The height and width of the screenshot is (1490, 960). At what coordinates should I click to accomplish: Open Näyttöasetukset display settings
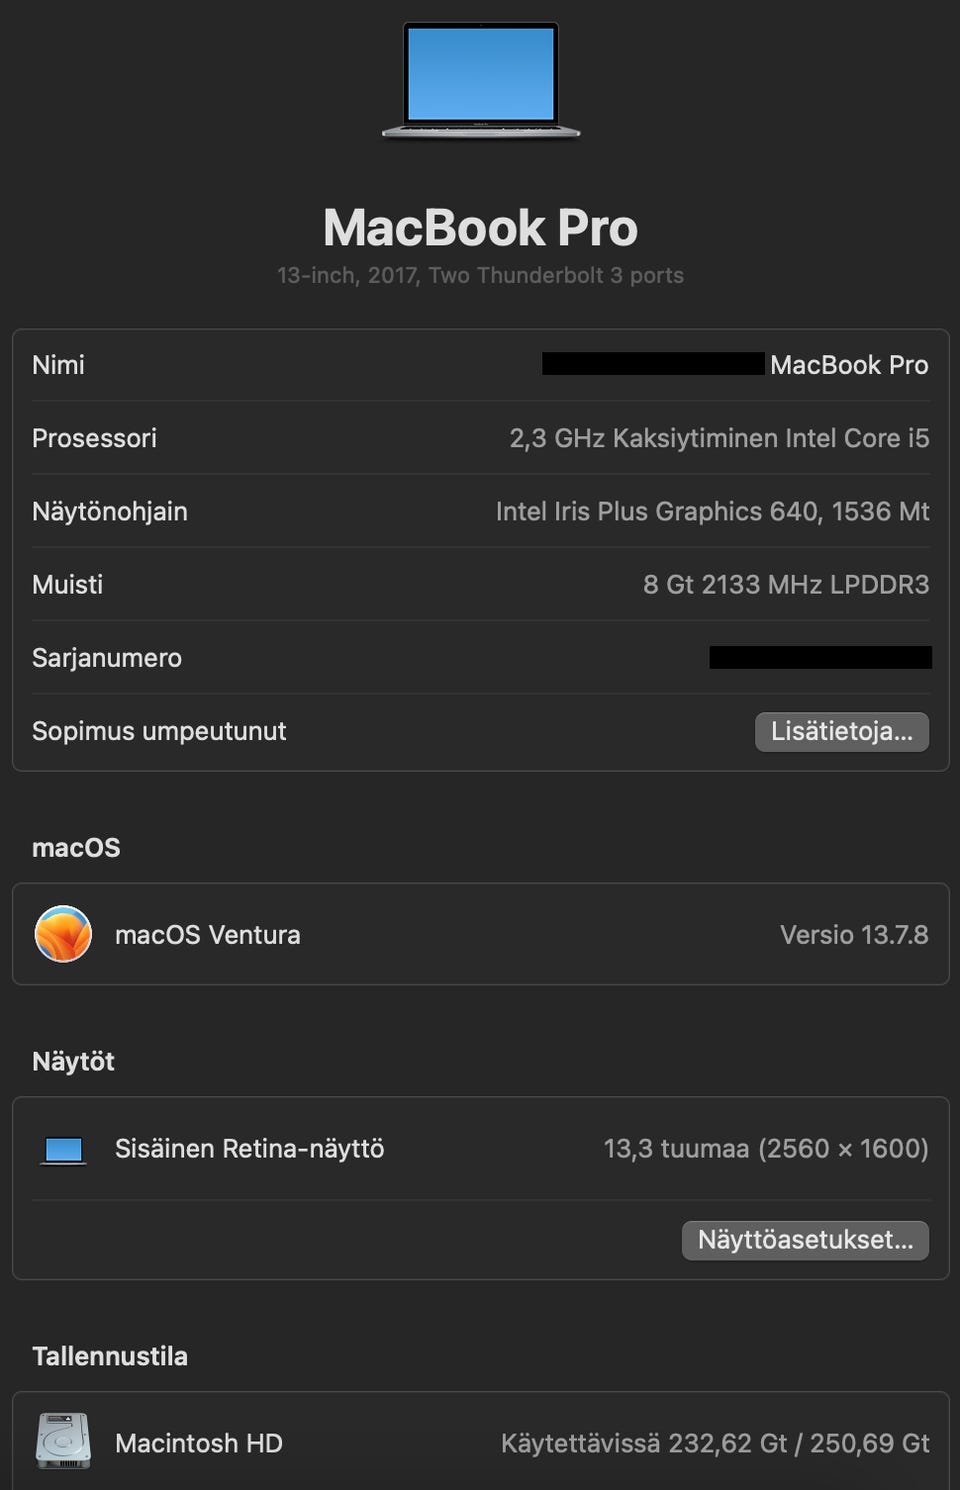point(805,1240)
